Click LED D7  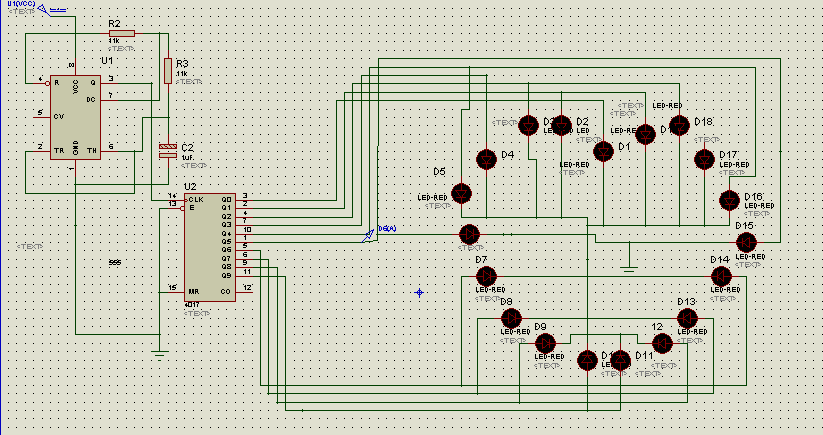486,276
